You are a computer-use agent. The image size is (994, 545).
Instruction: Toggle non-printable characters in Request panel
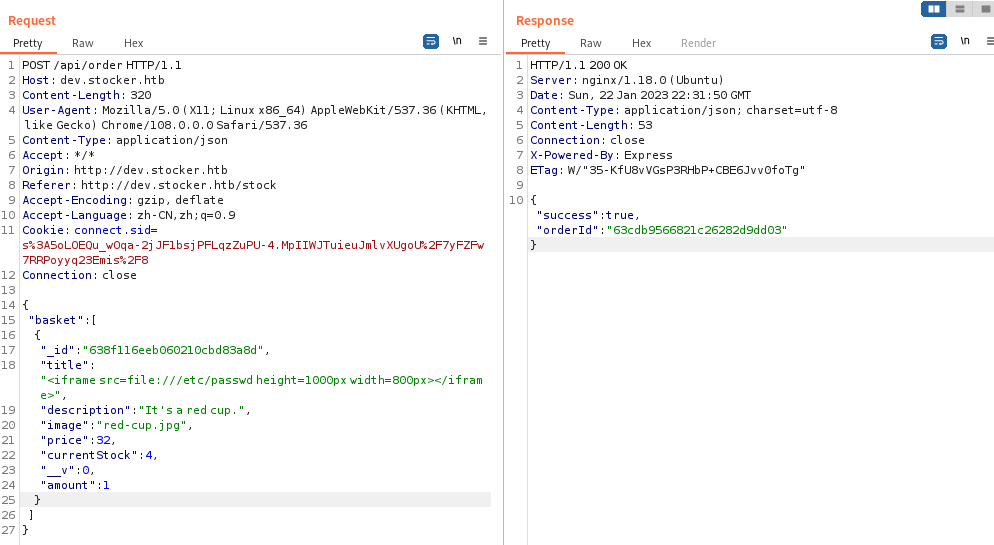(457, 41)
